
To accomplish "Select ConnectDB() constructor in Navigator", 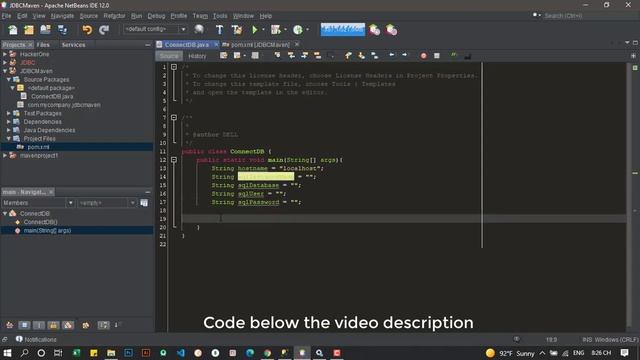I will tap(40, 222).
